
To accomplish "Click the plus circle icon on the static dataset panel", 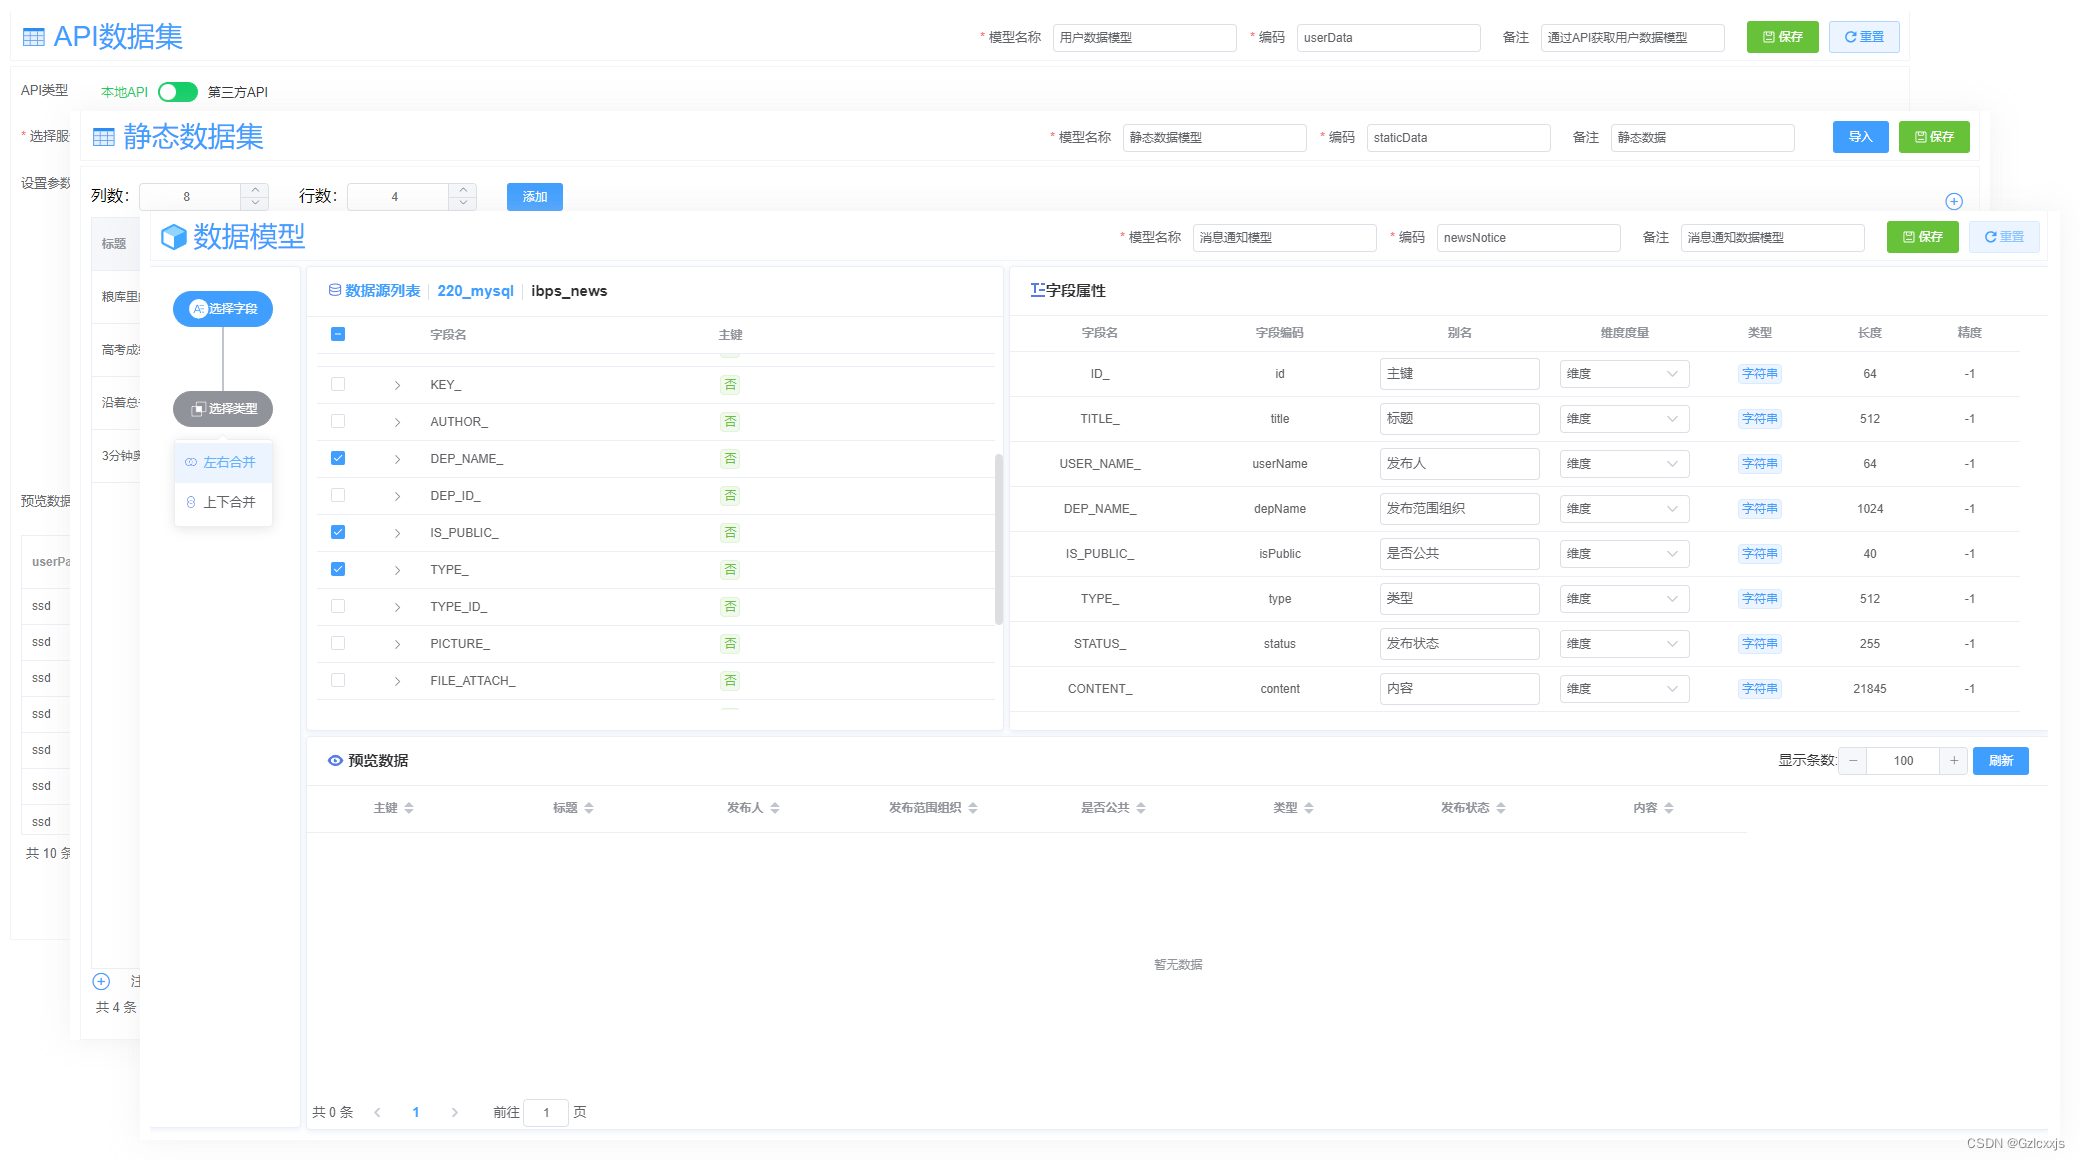I will 1953,201.
